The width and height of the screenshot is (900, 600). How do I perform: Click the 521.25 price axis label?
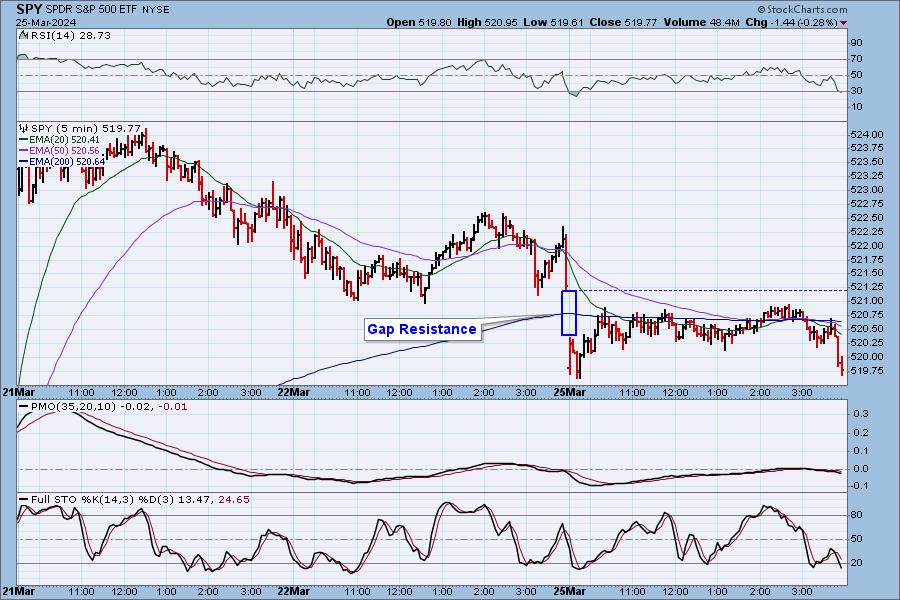point(866,287)
